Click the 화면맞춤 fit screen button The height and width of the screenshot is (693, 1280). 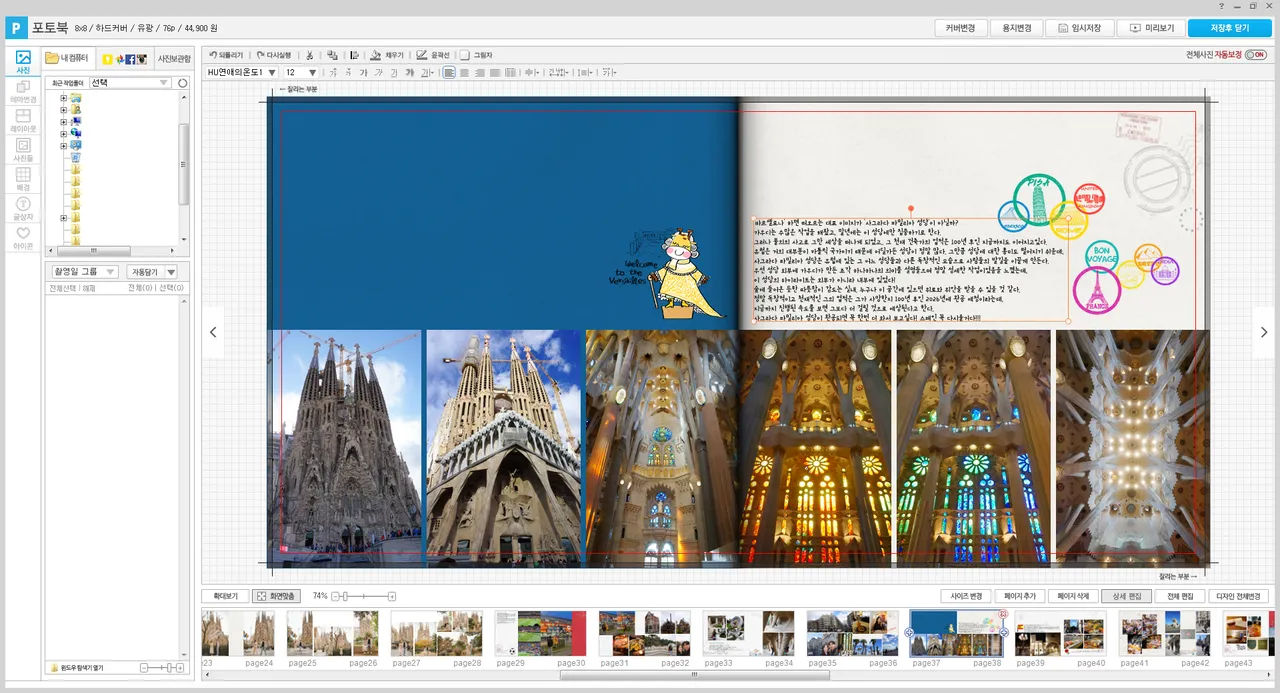tap(276, 596)
